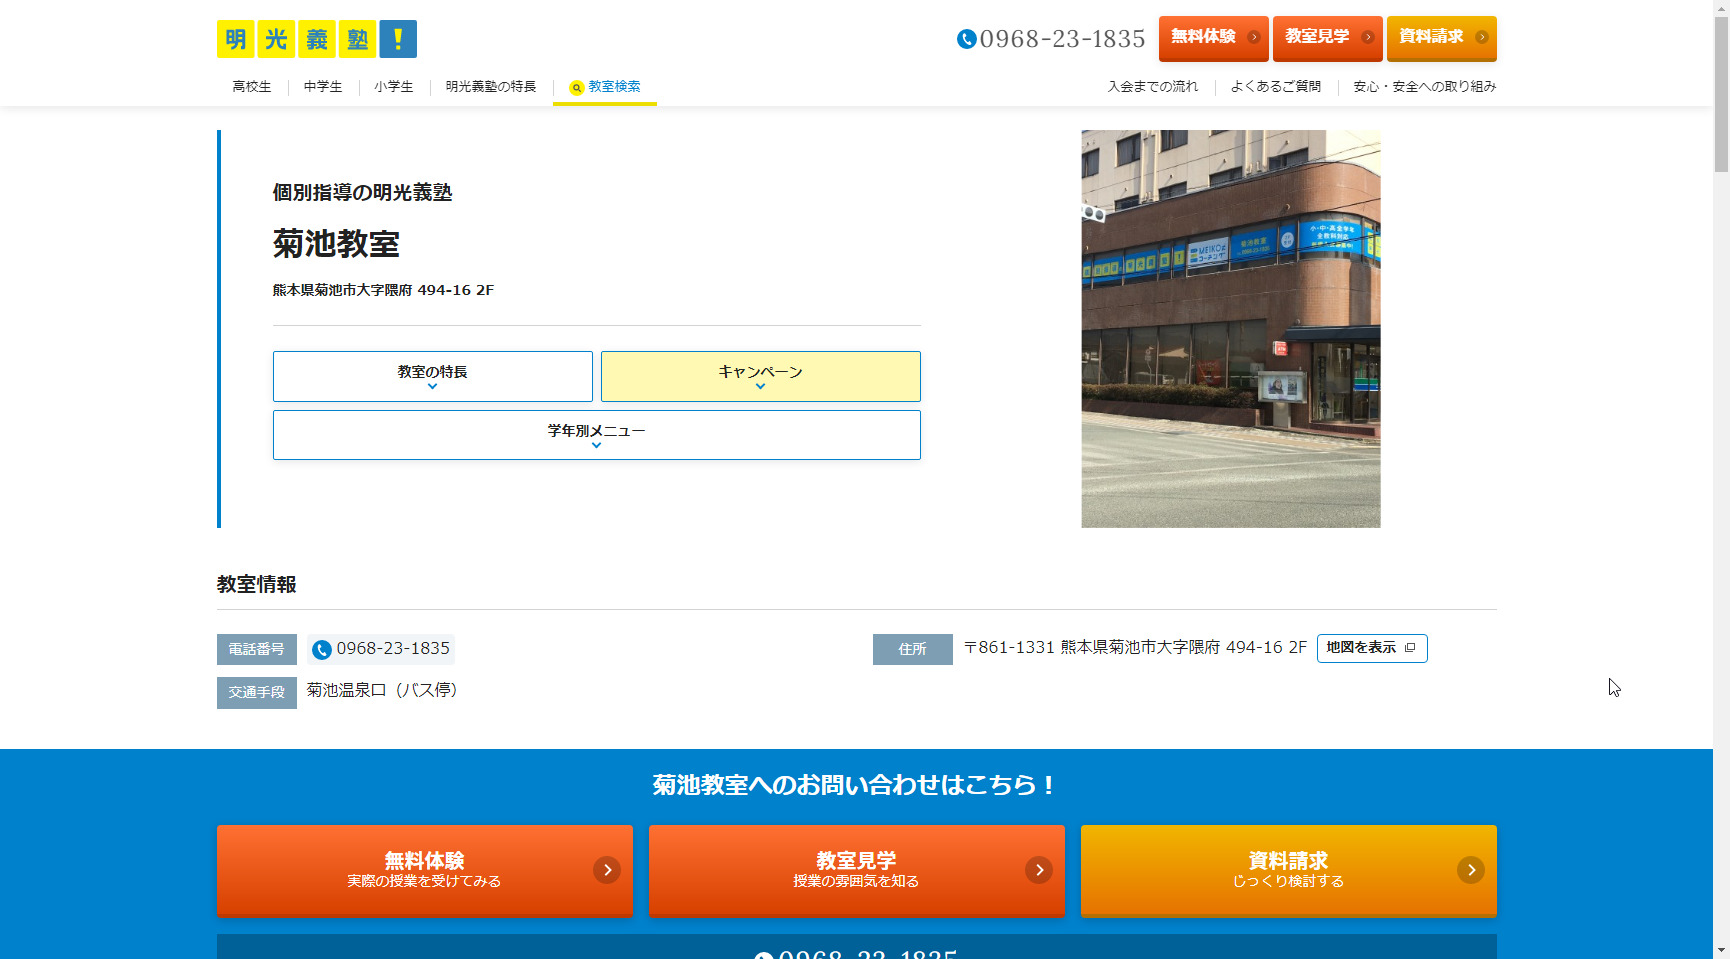Click the 明光義塾 logo
Image resolution: width=1730 pixels, height=959 pixels.
click(x=317, y=39)
